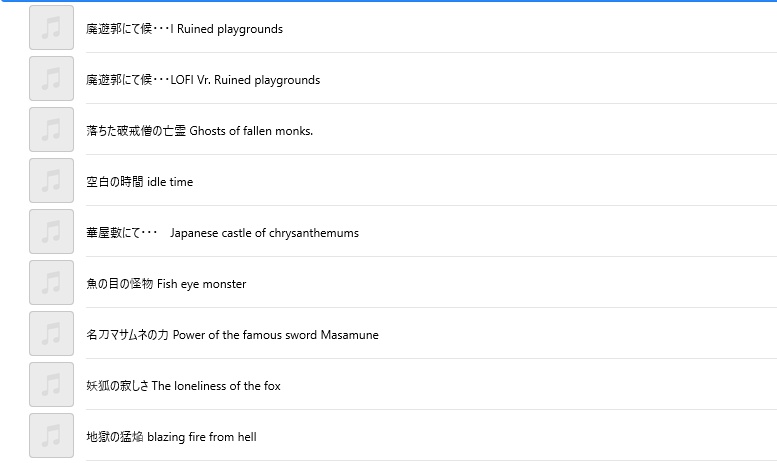The height and width of the screenshot is (463, 777).
Task: Click music icon beside LOFI Vr. Ruined playgrounds
Action: point(51,79)
